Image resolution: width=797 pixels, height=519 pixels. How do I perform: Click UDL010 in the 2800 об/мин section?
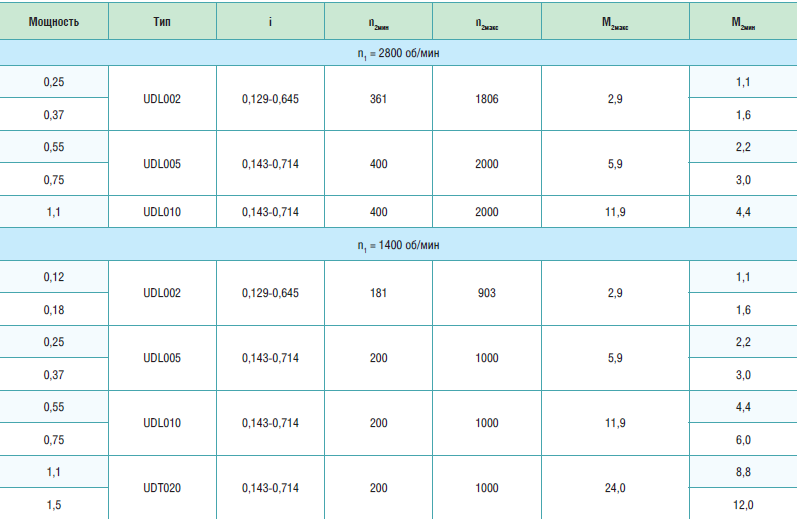point(162,212)
